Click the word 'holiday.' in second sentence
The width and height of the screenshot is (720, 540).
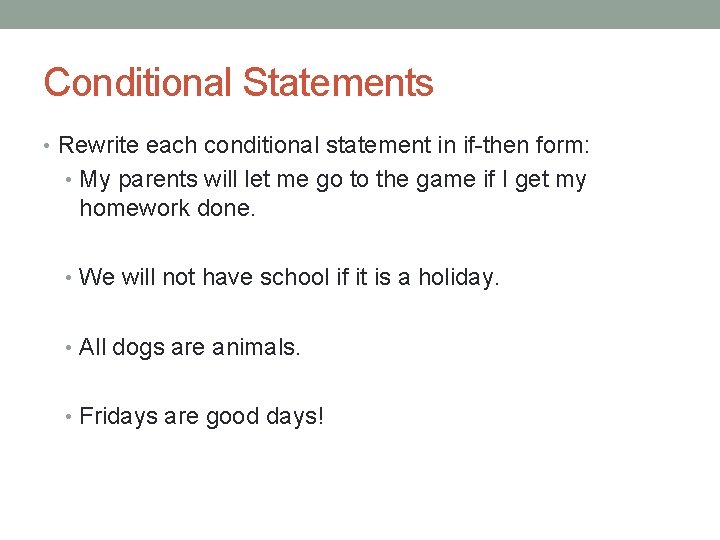tap(459, 277)
